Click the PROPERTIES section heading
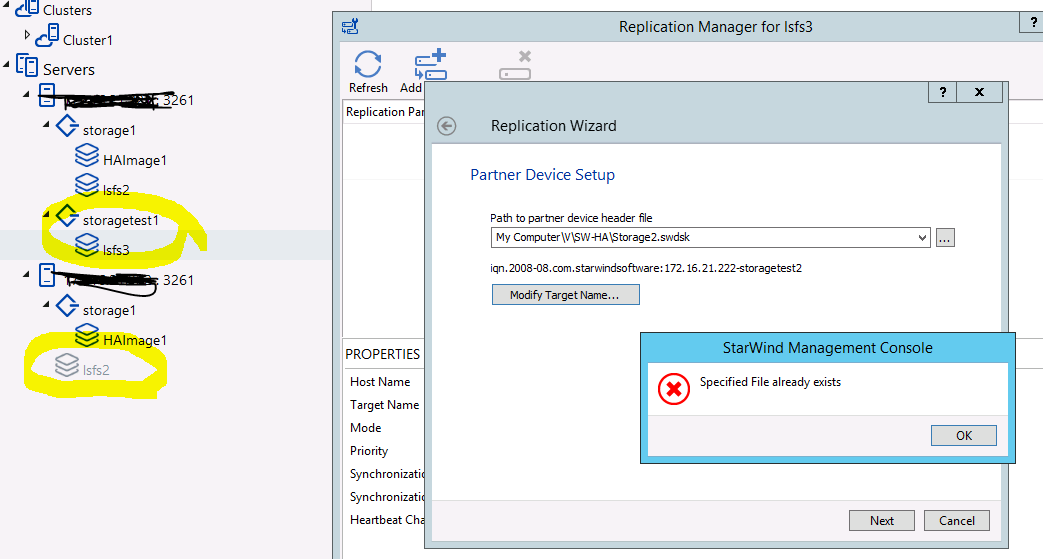 [x=382, y=354]
